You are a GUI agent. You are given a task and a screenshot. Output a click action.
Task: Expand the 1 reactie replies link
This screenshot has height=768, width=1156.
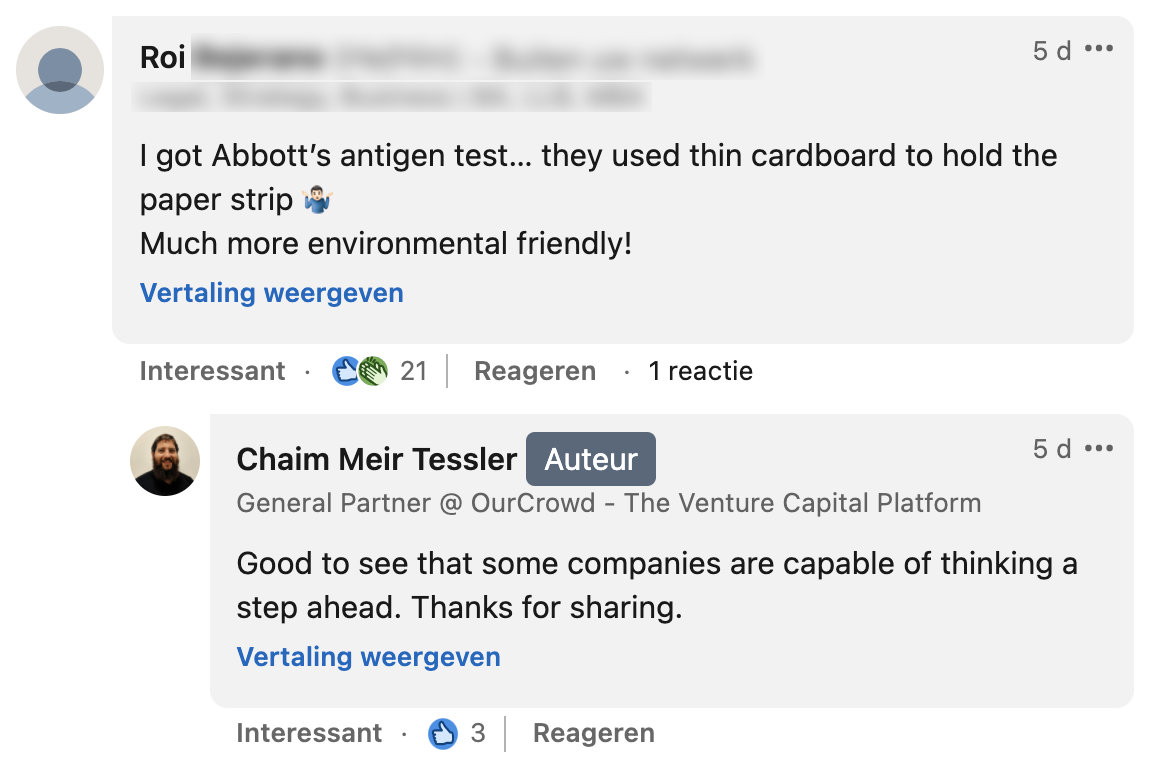[x=700, y=372]
